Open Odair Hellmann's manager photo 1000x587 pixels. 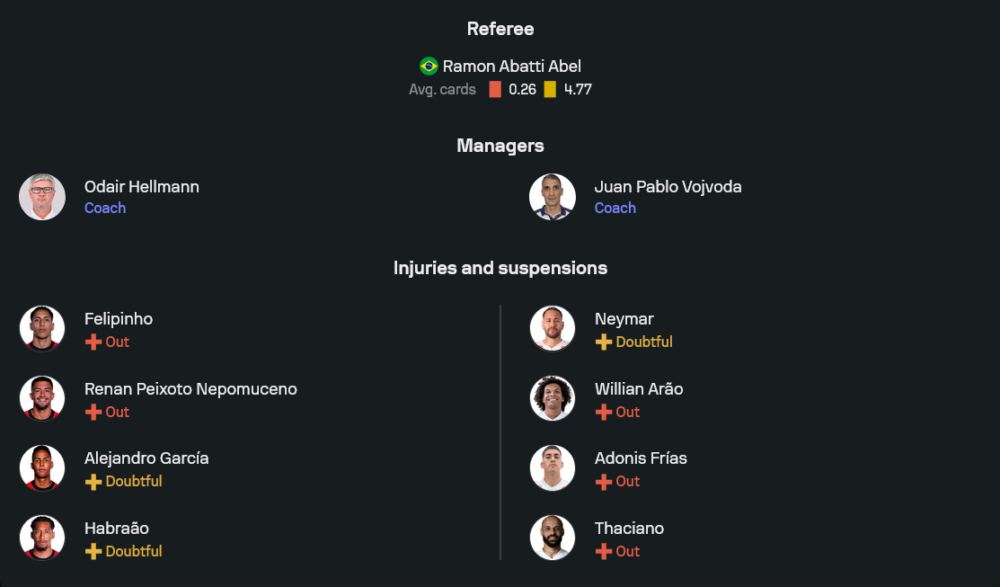[42, 197]
